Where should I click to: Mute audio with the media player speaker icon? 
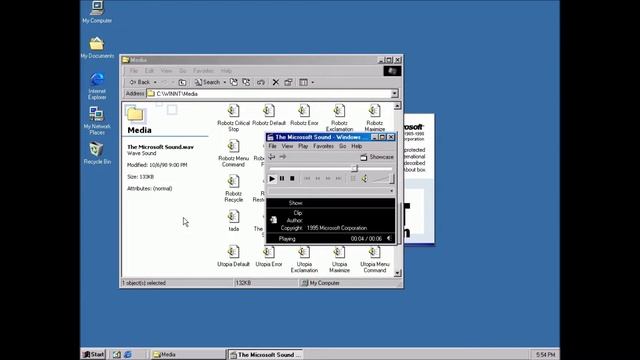pyautogui.click(x=364, y=179)
